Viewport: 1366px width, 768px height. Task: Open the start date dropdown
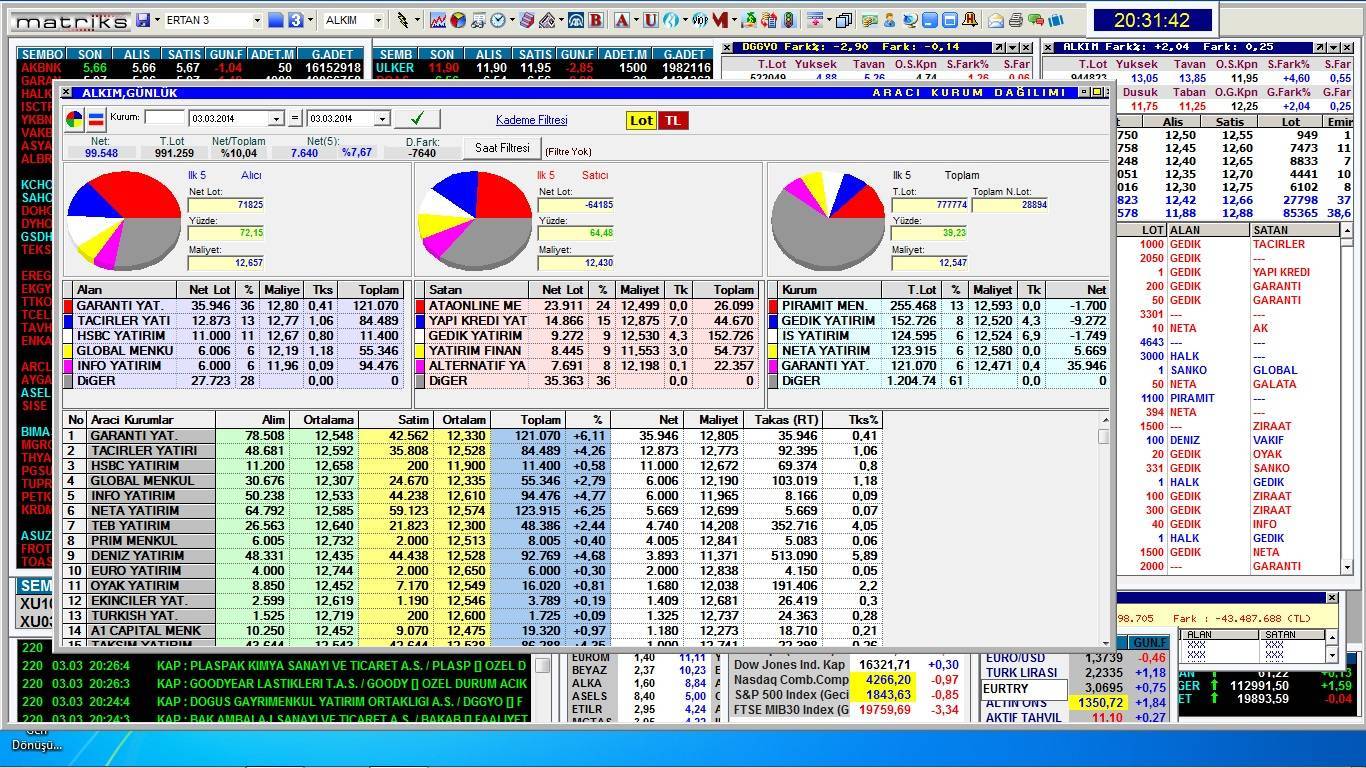[276, 119]
